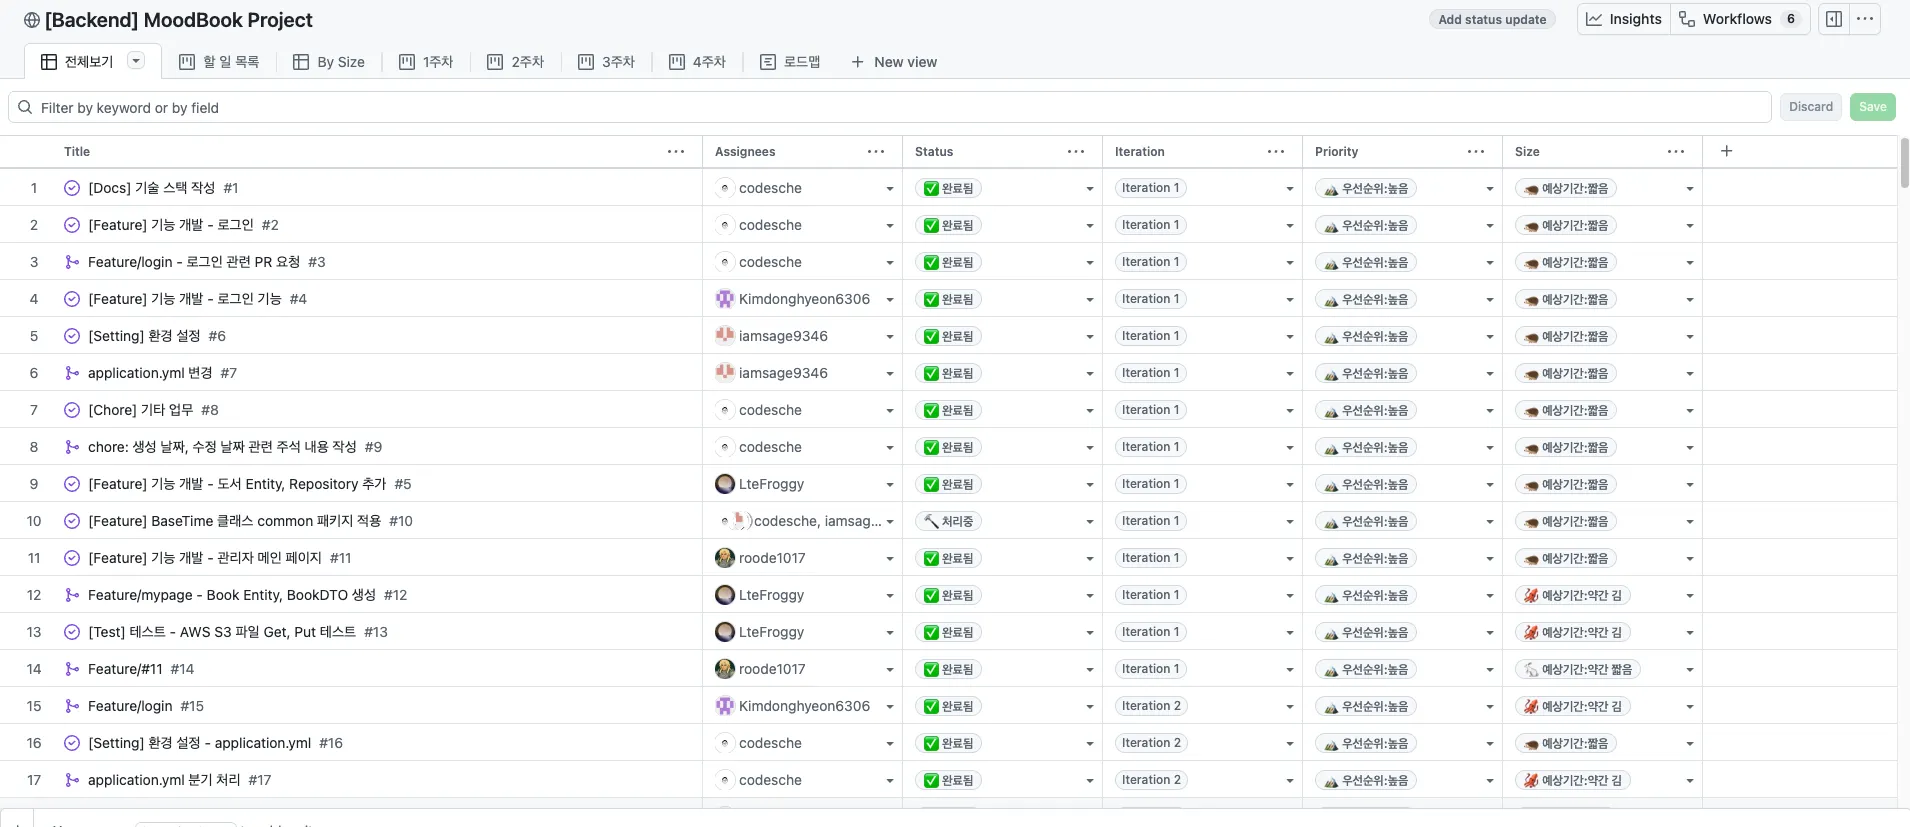Open iteration dropdown for row 15
1910x827 pixels.
1289,707
